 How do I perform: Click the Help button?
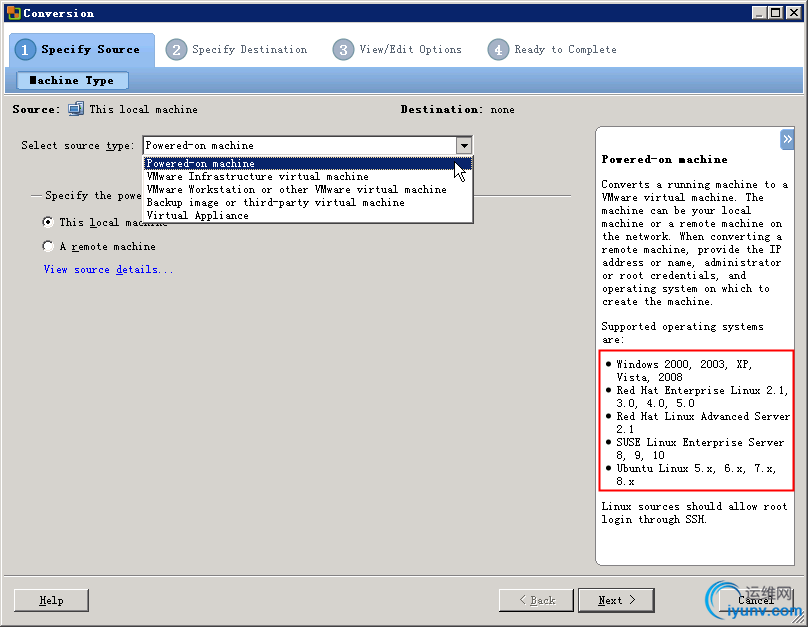pos(51,600)
